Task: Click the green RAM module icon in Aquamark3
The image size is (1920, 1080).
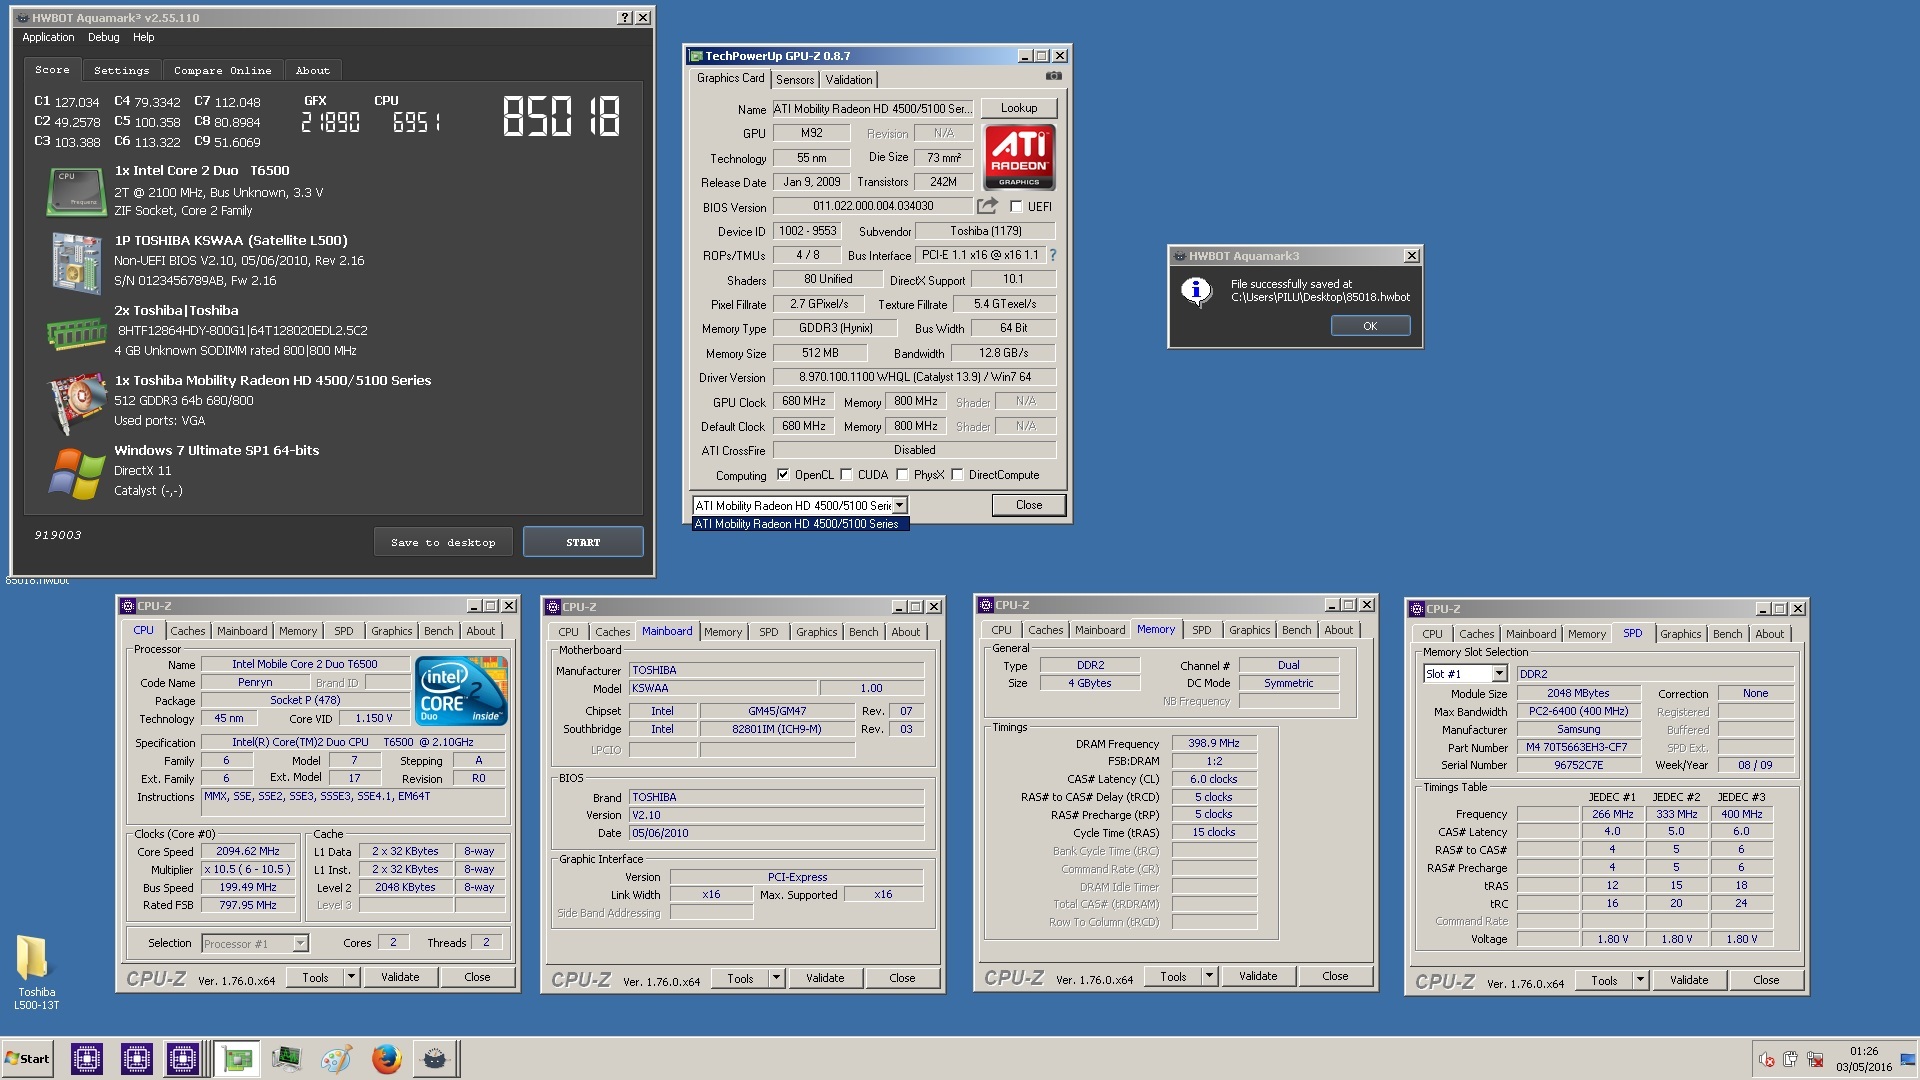Action: [76, 333]
